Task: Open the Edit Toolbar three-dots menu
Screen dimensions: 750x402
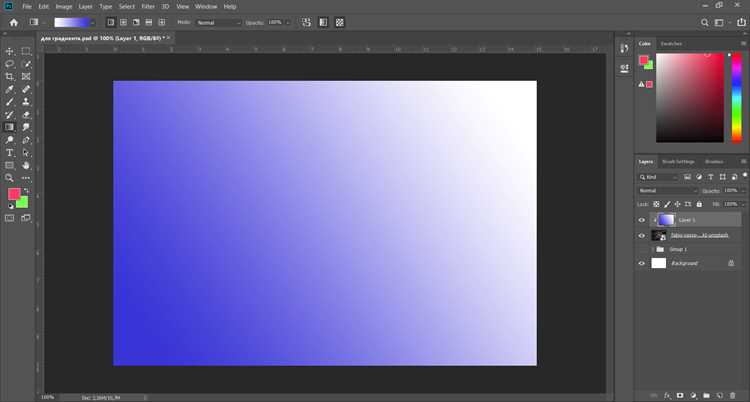Action: tap(26, 178)
